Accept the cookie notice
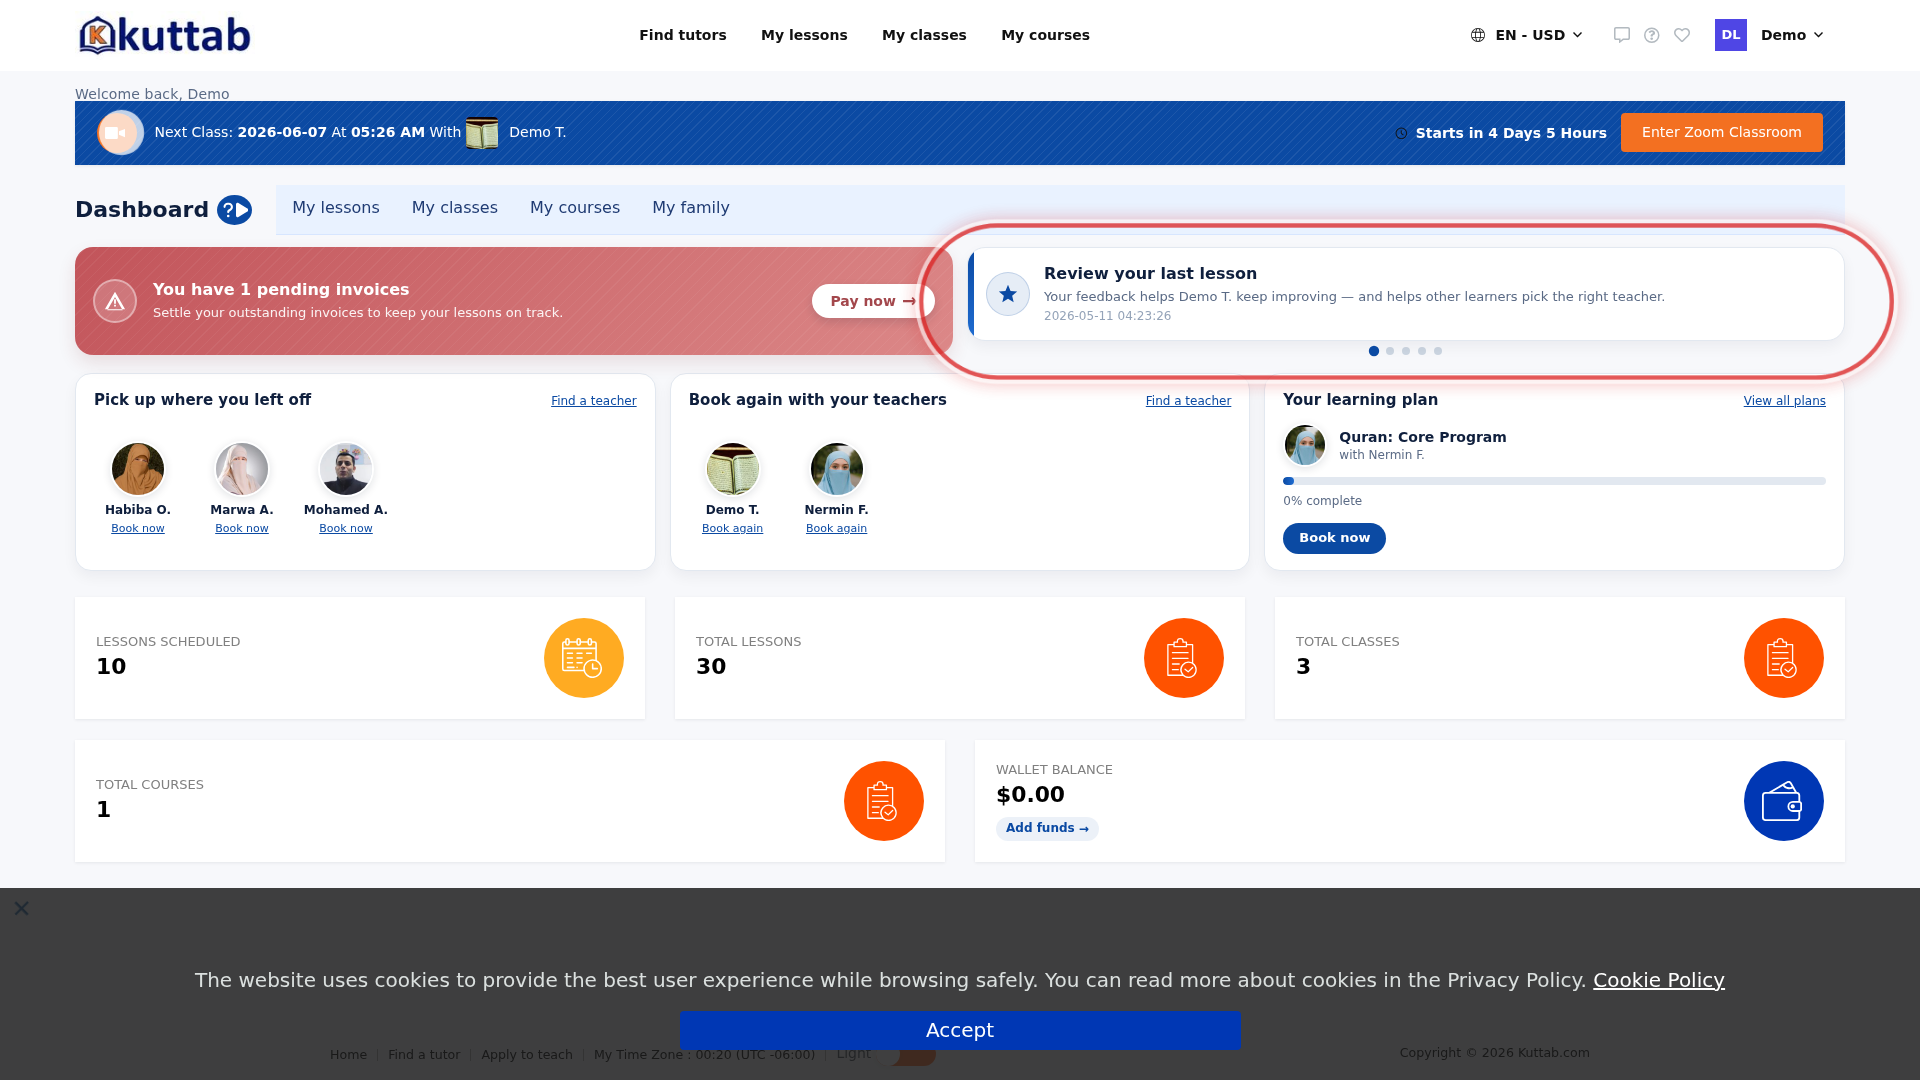The image size is (1920, 1080). click(x=960, y=1030)
